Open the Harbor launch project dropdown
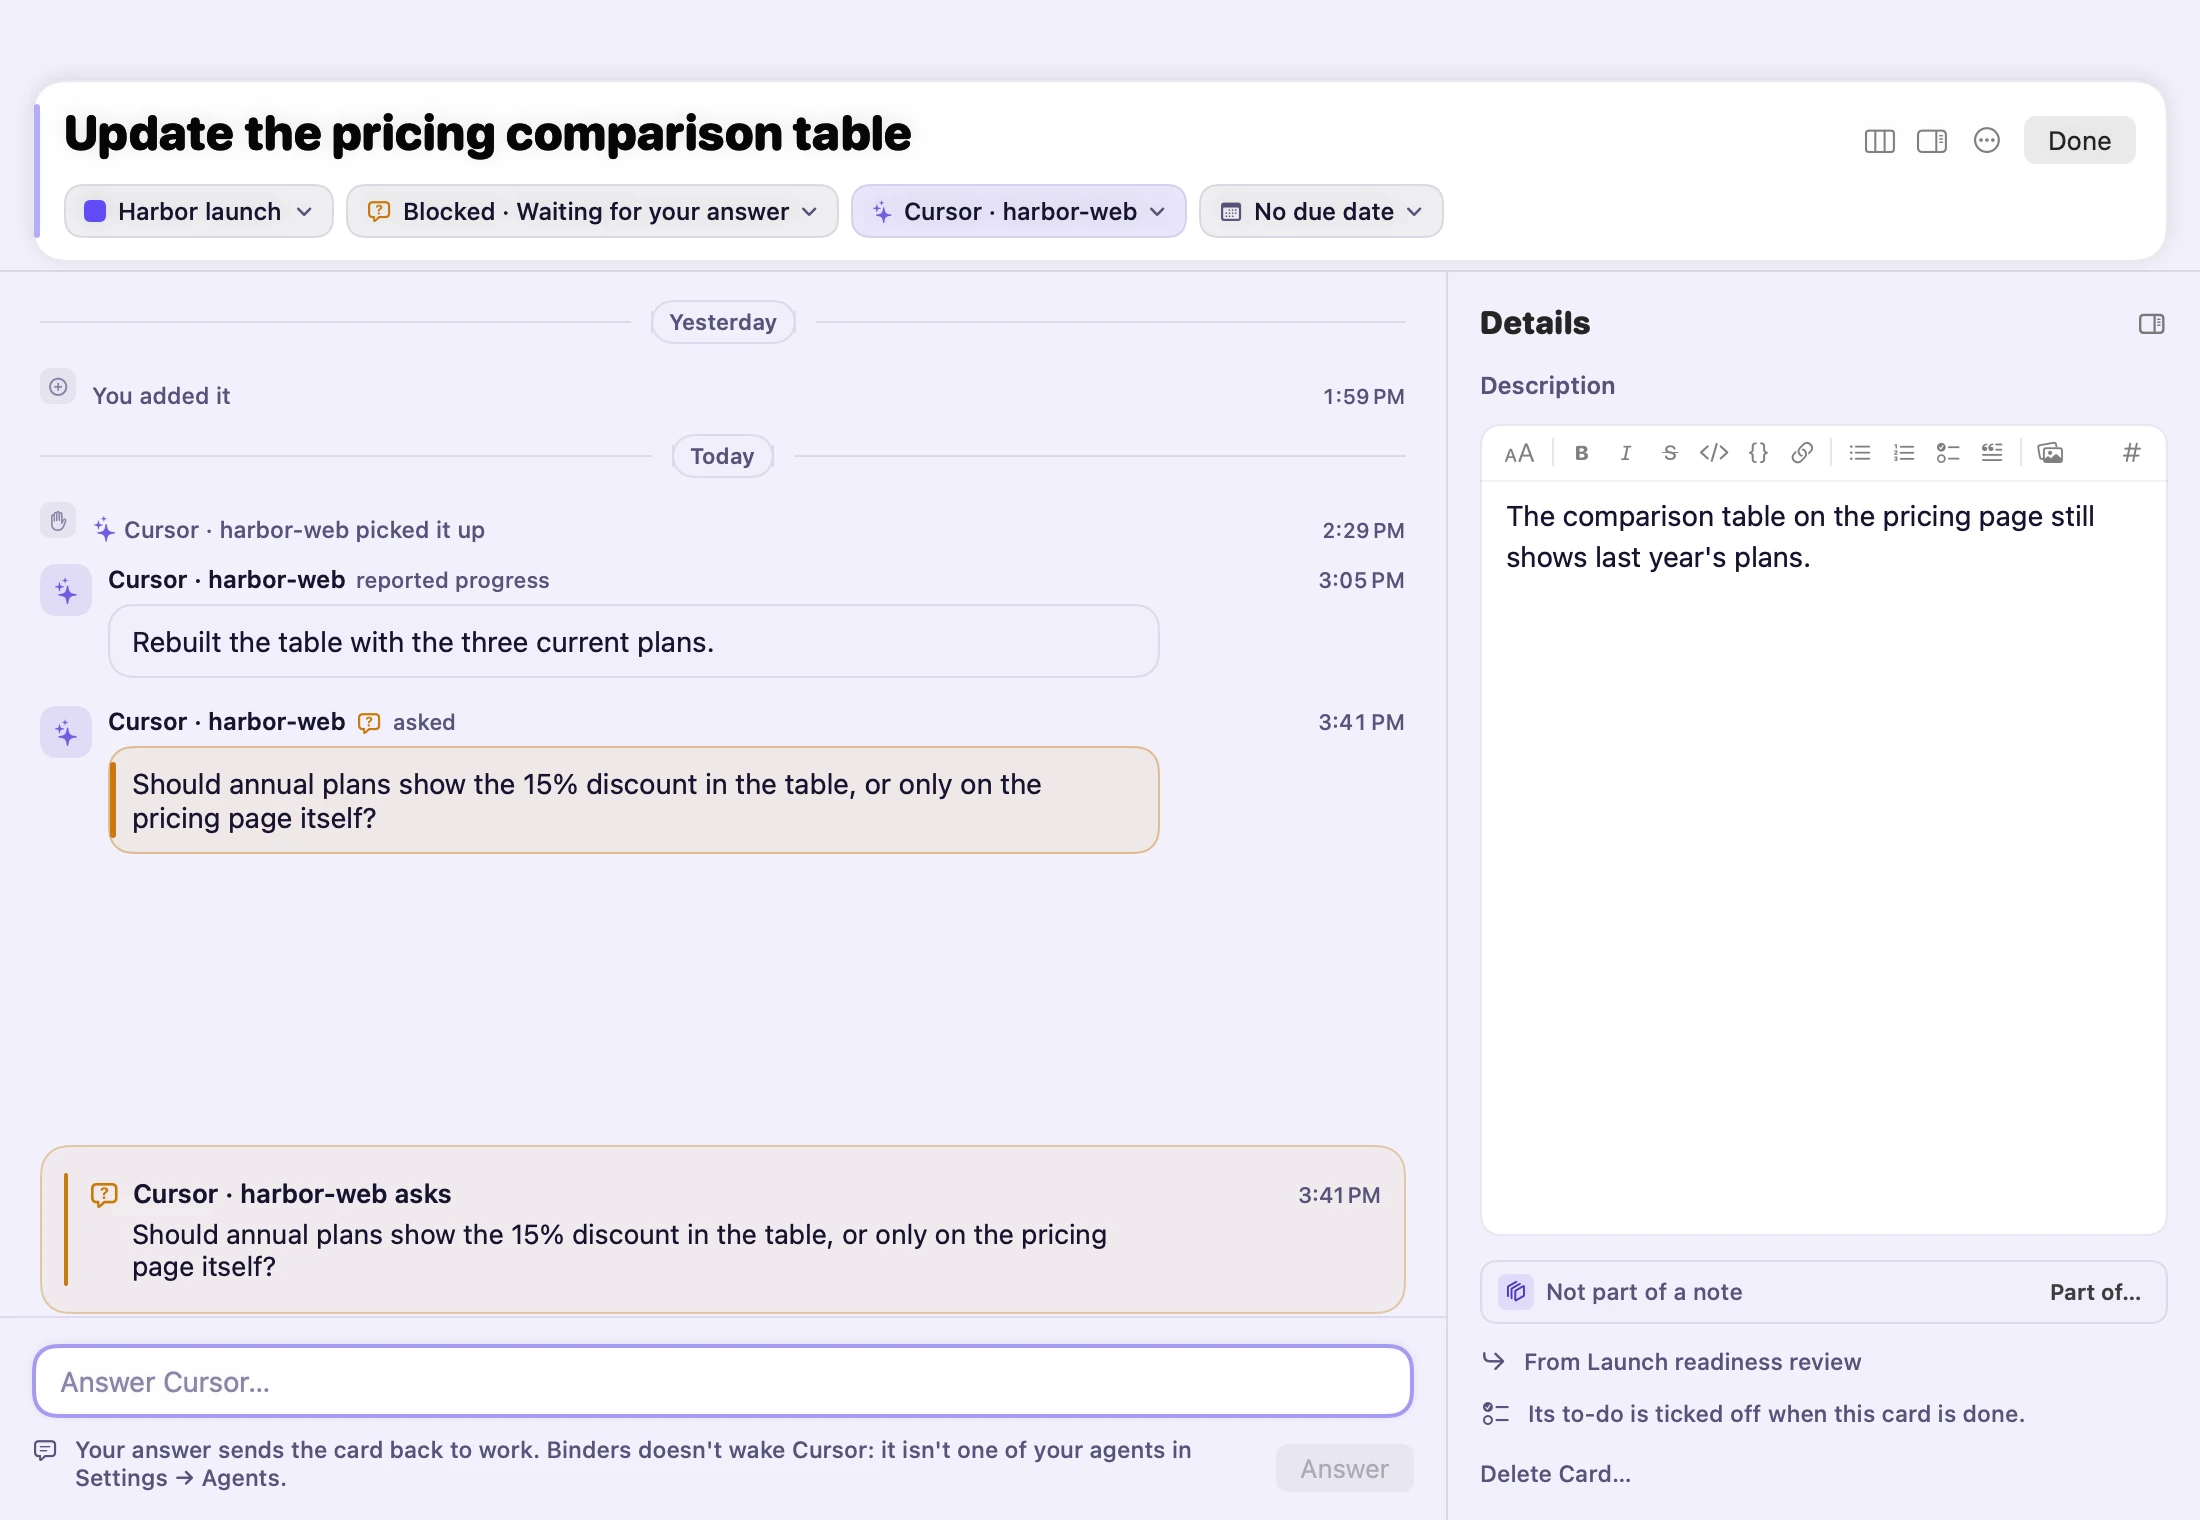 198,211
